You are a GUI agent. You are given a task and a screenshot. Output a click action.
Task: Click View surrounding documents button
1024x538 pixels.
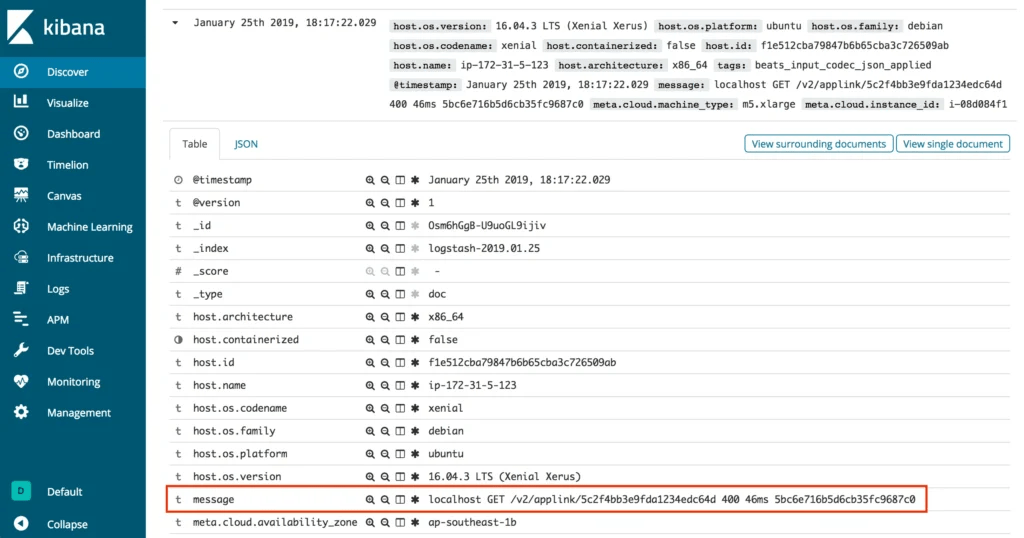[818, 144]
